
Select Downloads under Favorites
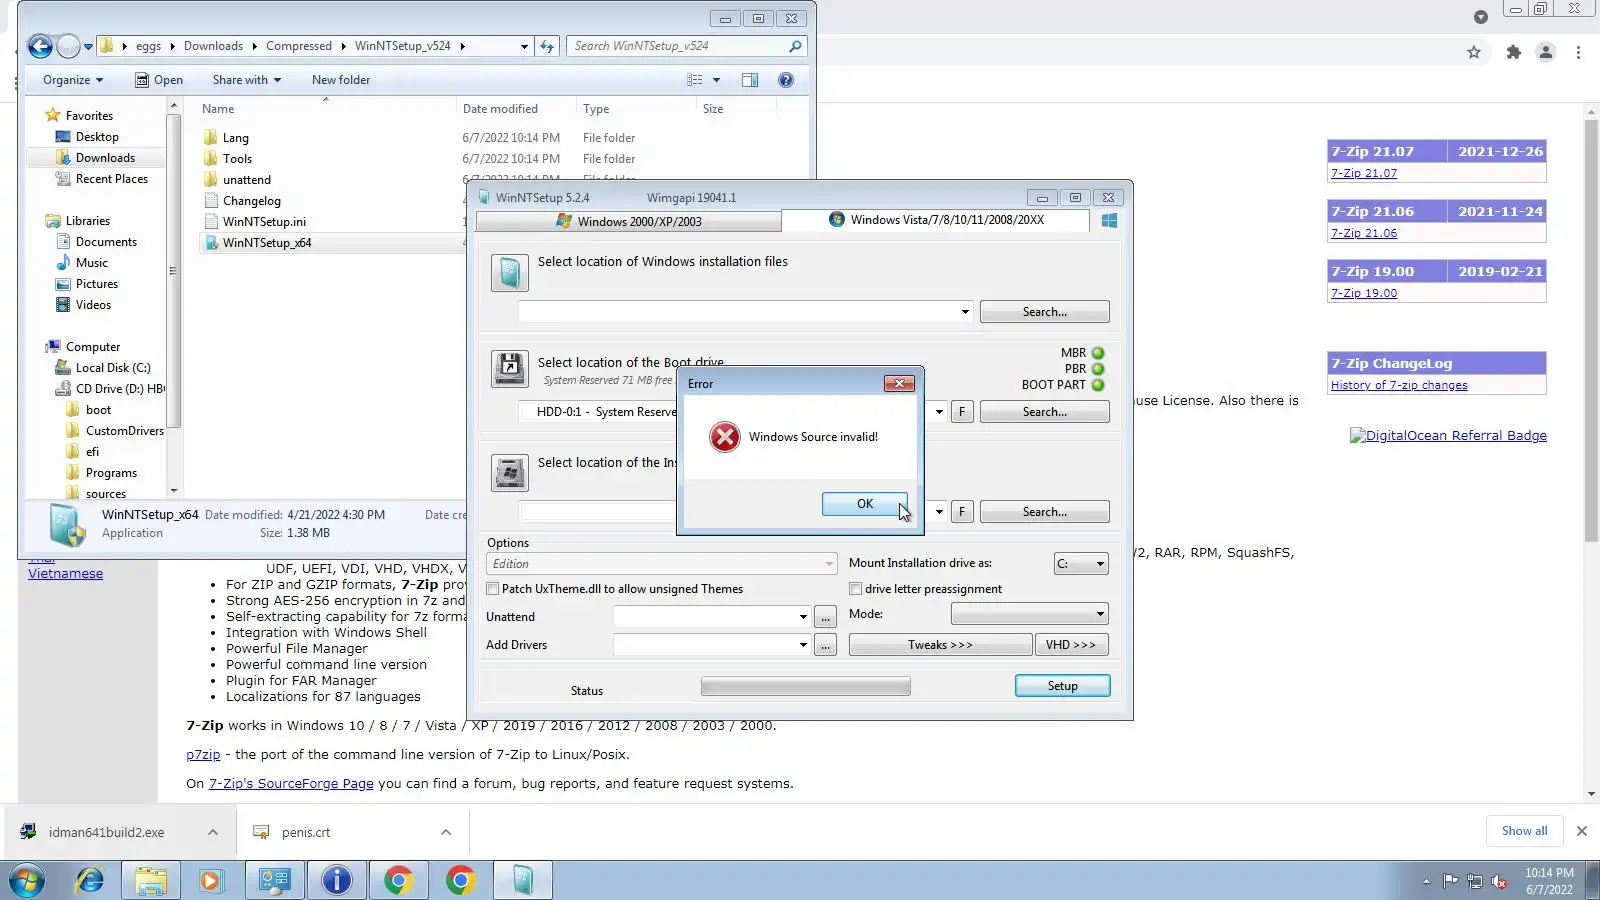105,158
